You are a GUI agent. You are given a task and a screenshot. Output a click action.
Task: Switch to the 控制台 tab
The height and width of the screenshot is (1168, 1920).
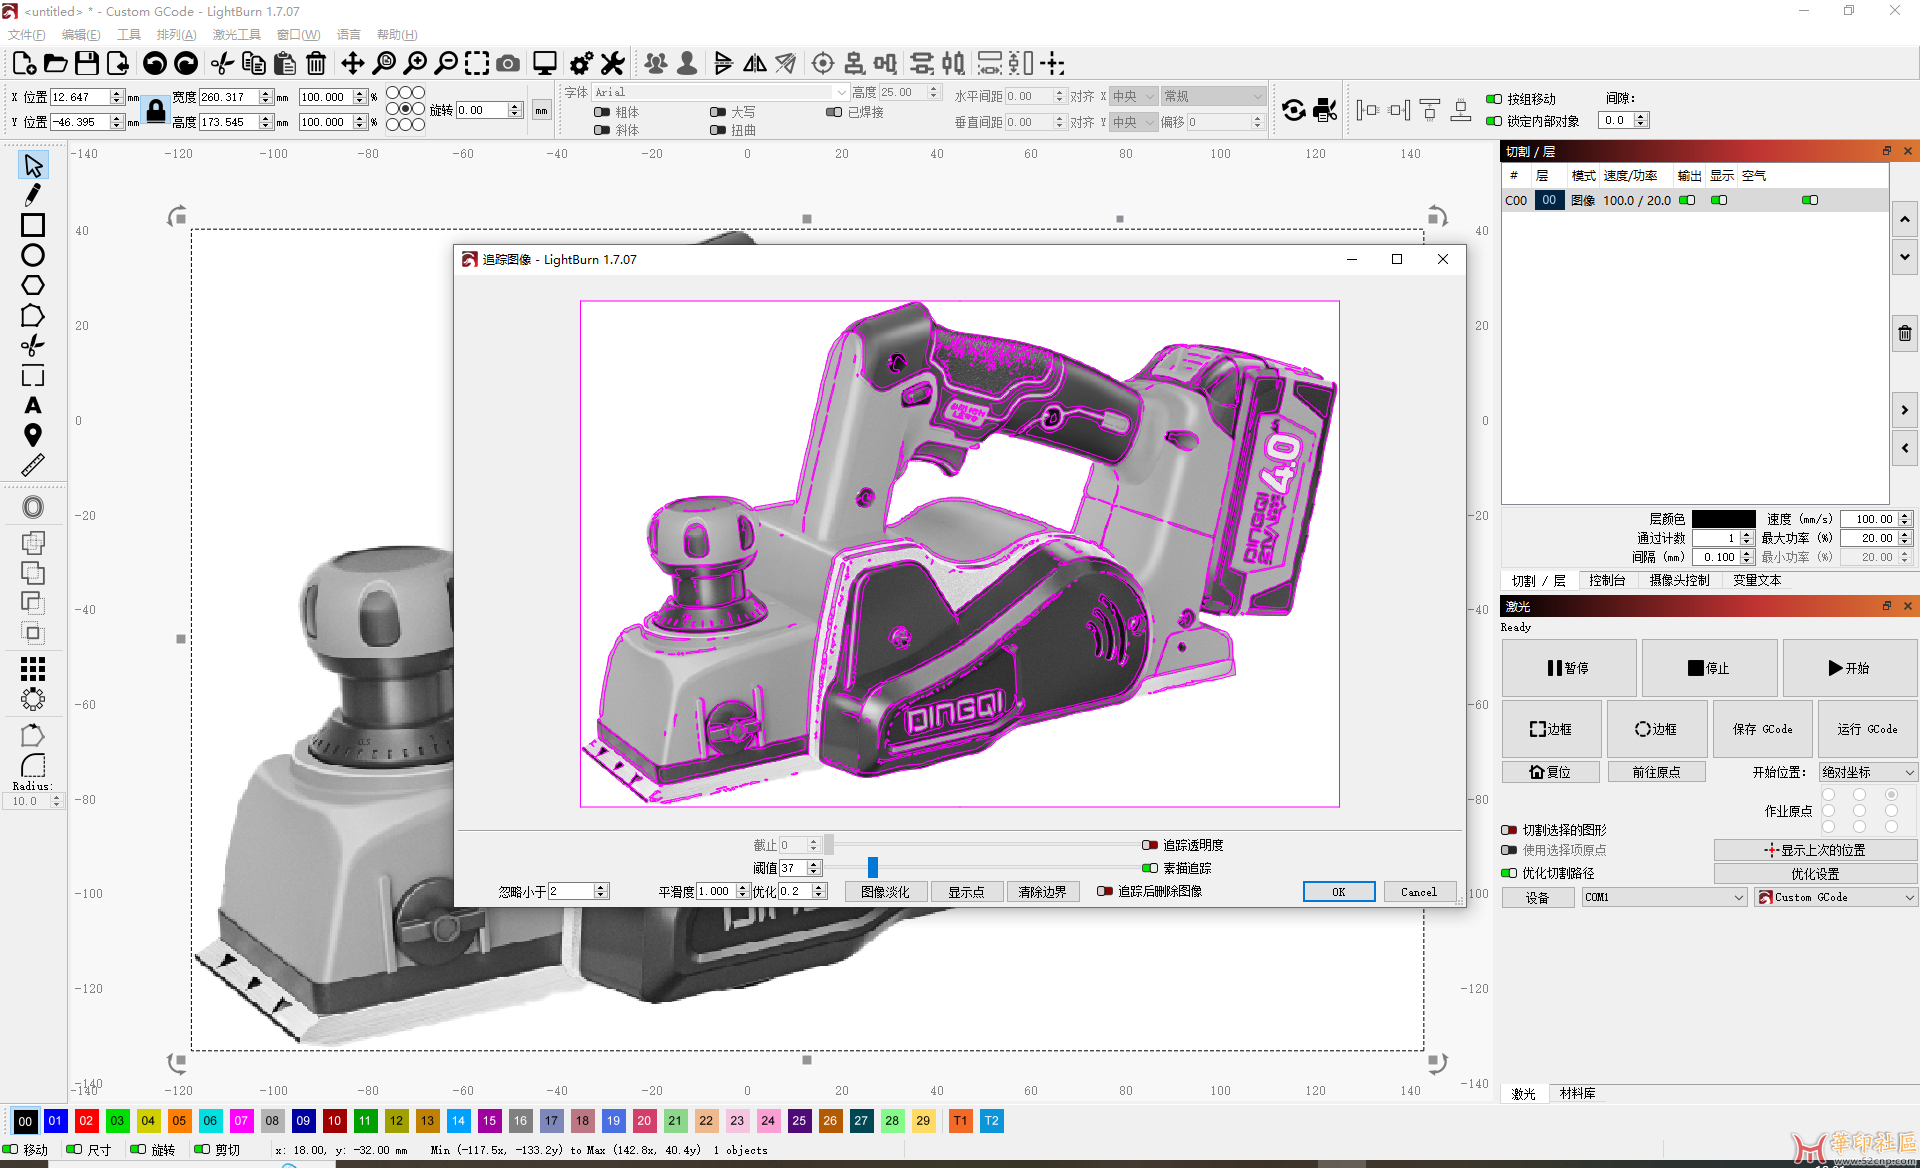point(1607,580)
